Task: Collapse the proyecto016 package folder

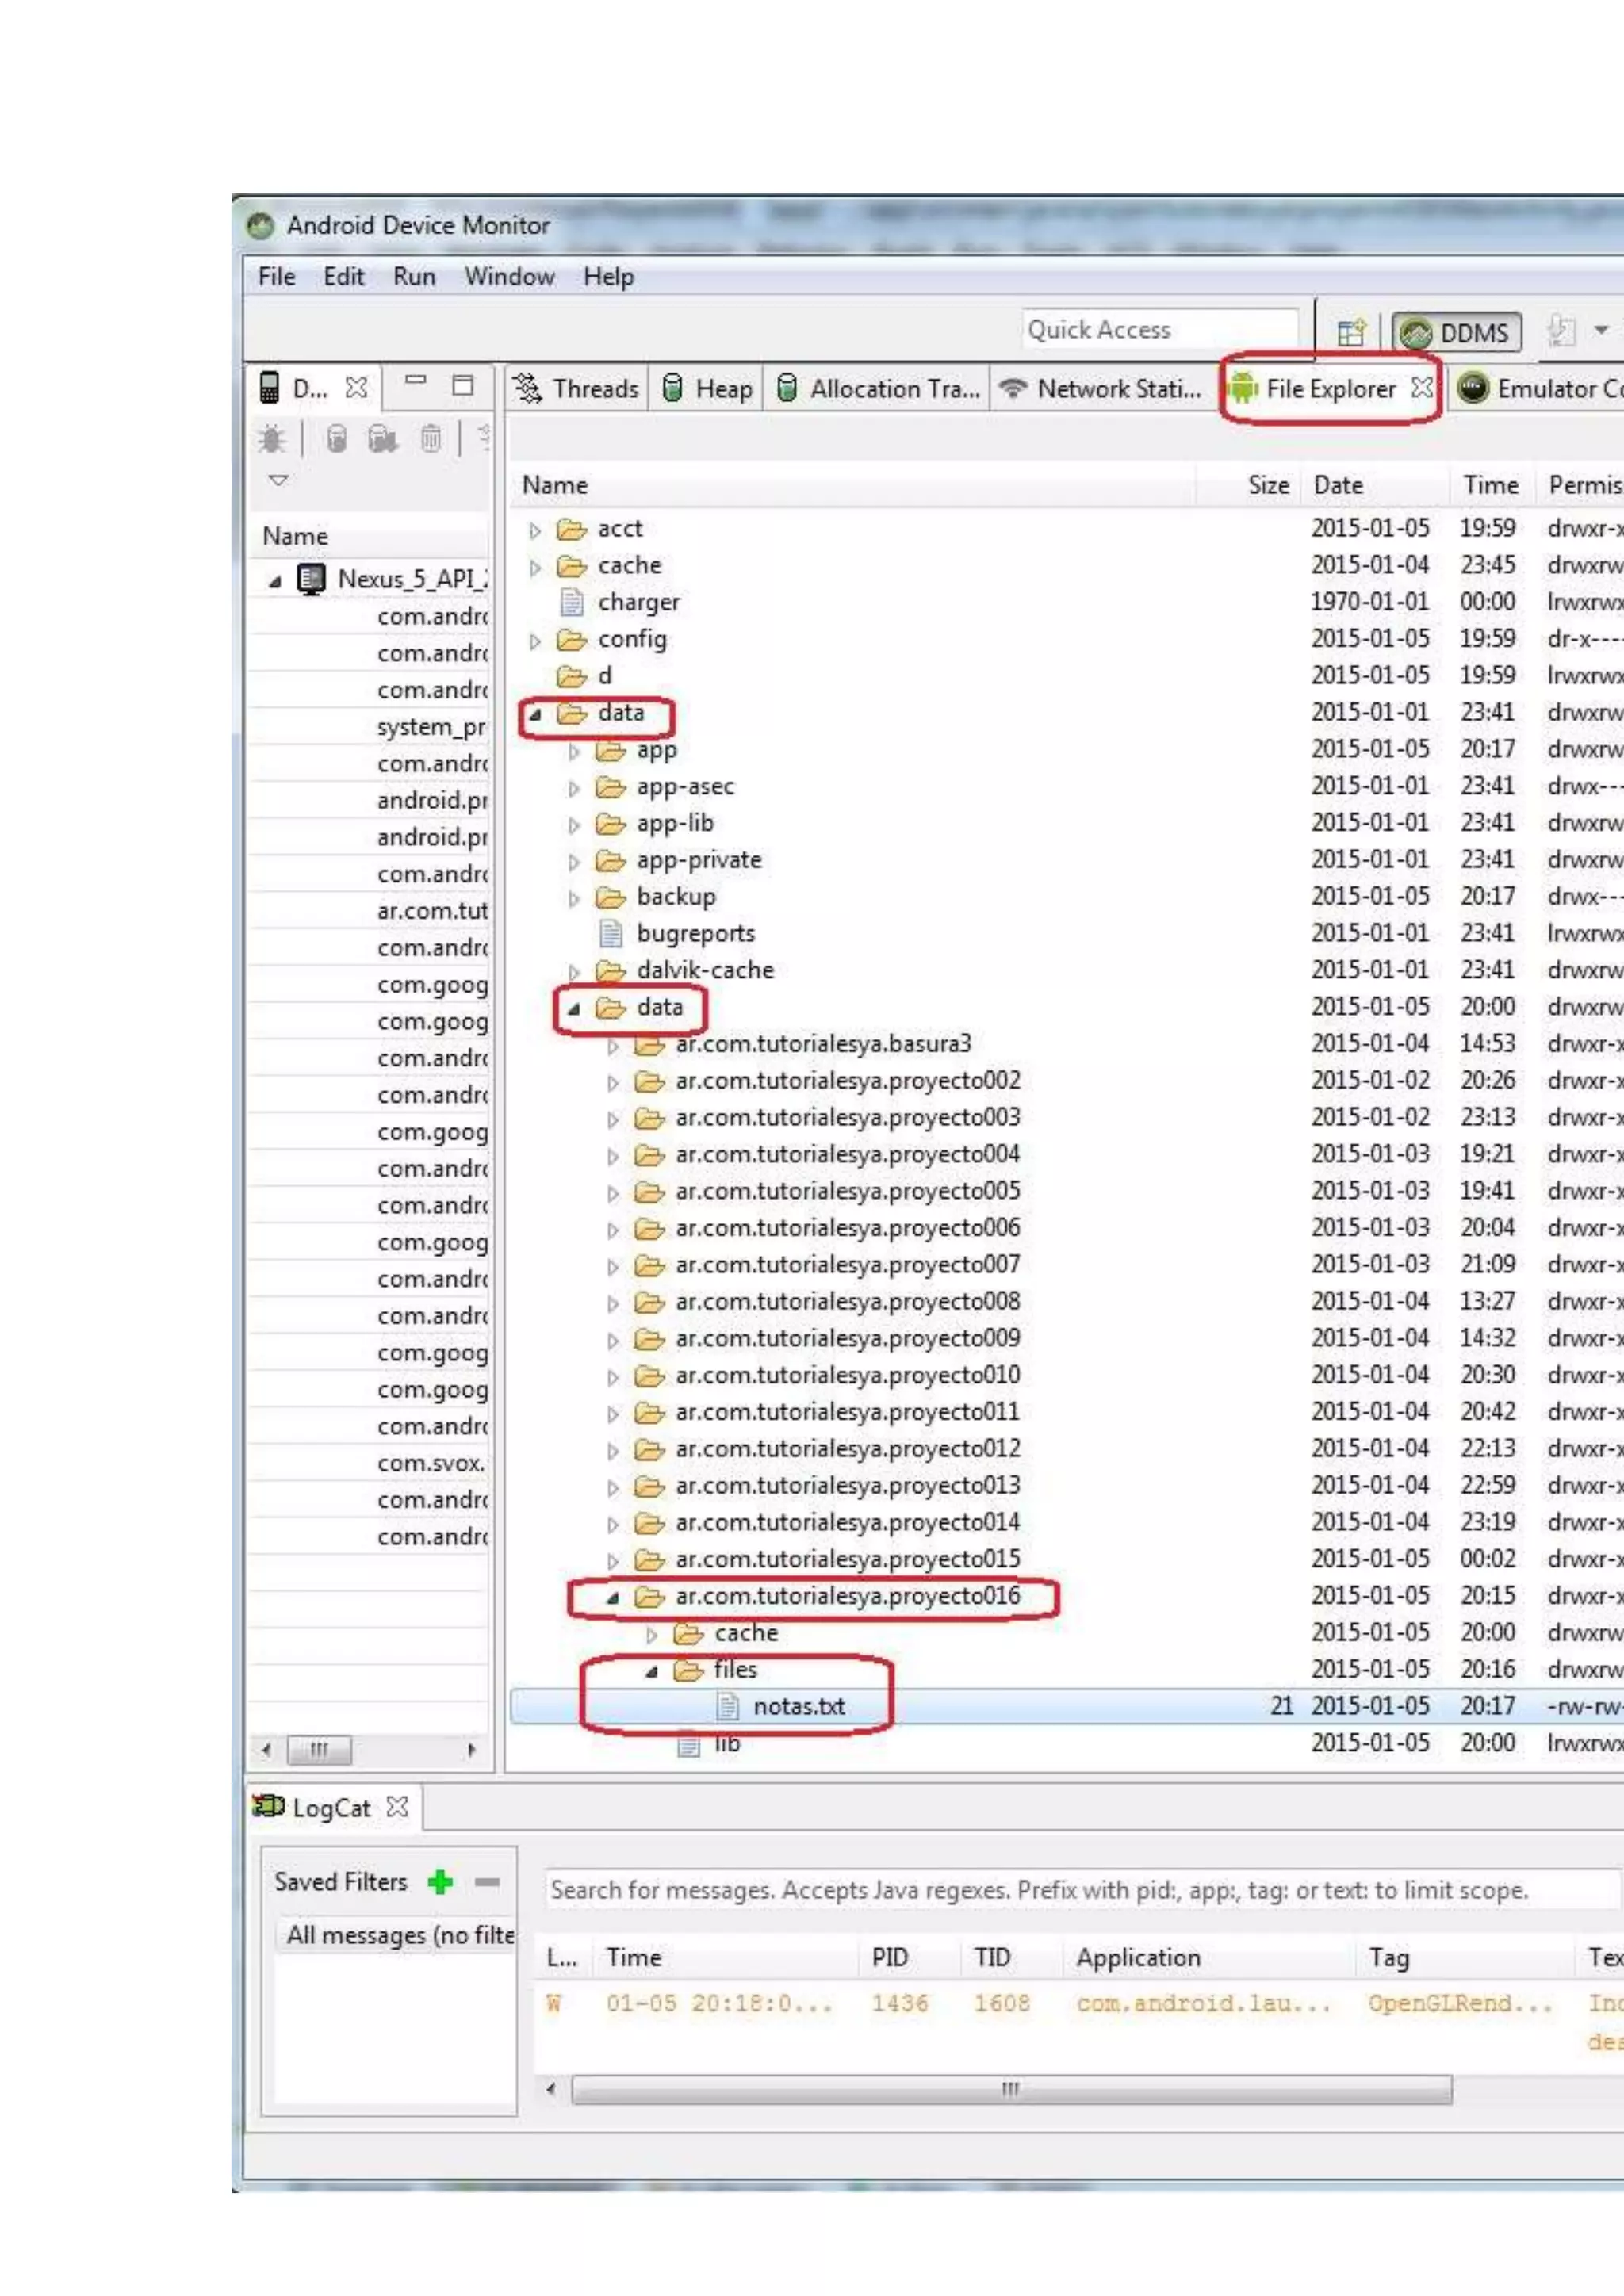Action: point(612,1598)
